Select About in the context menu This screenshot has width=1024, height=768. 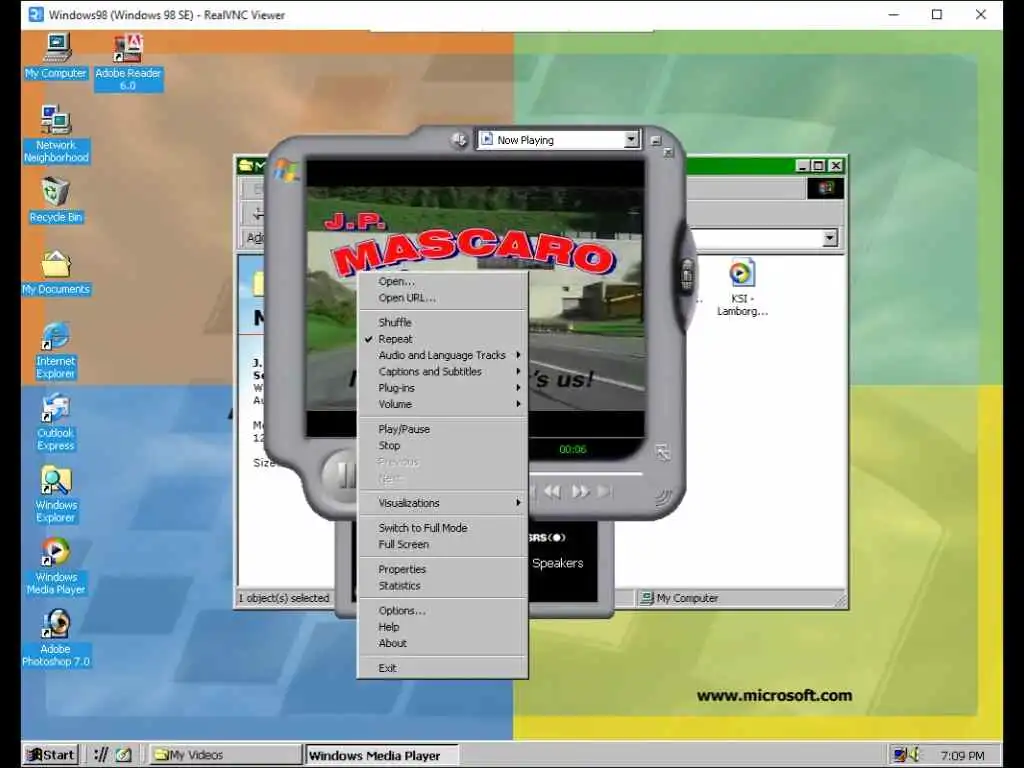click(x=443, y=643)
